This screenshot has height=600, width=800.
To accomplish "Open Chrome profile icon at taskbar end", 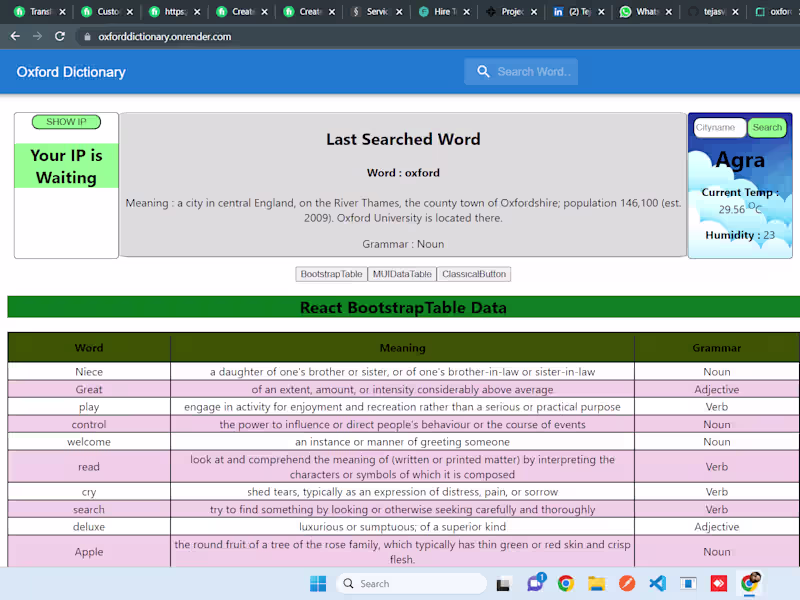I will (x=750, y=582).
